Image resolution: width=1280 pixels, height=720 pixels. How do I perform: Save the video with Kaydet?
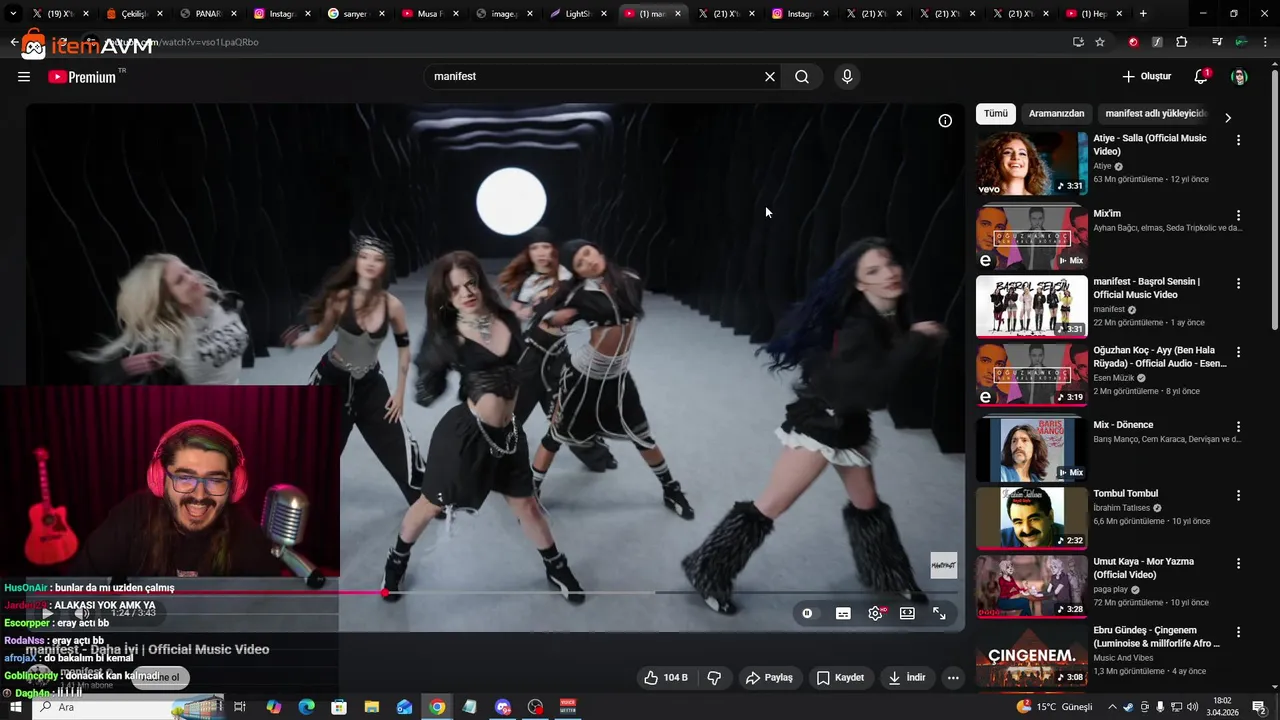point(840,678)
